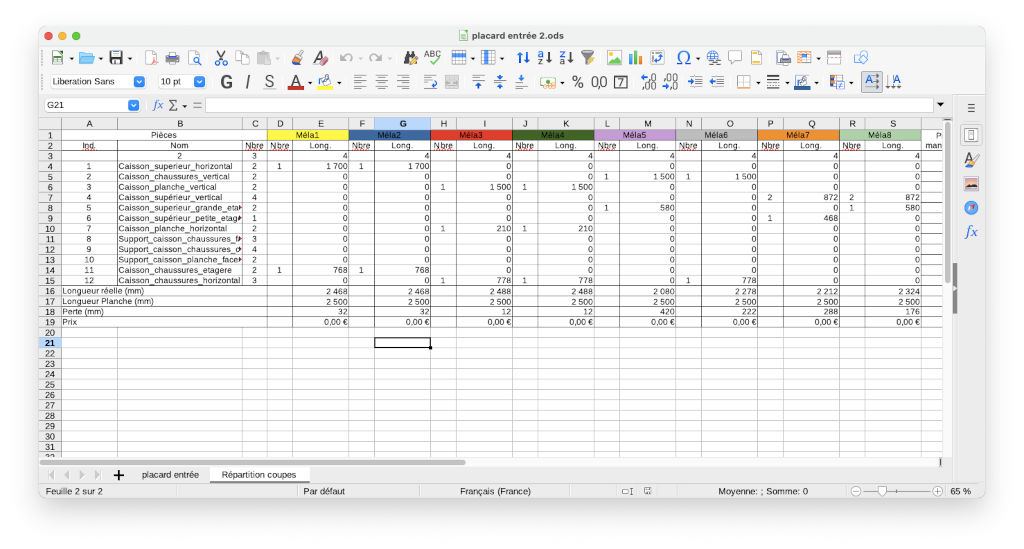
Task: Toggle bold formatting (G)
Action: pyautogui.click(x=226, y=82)
